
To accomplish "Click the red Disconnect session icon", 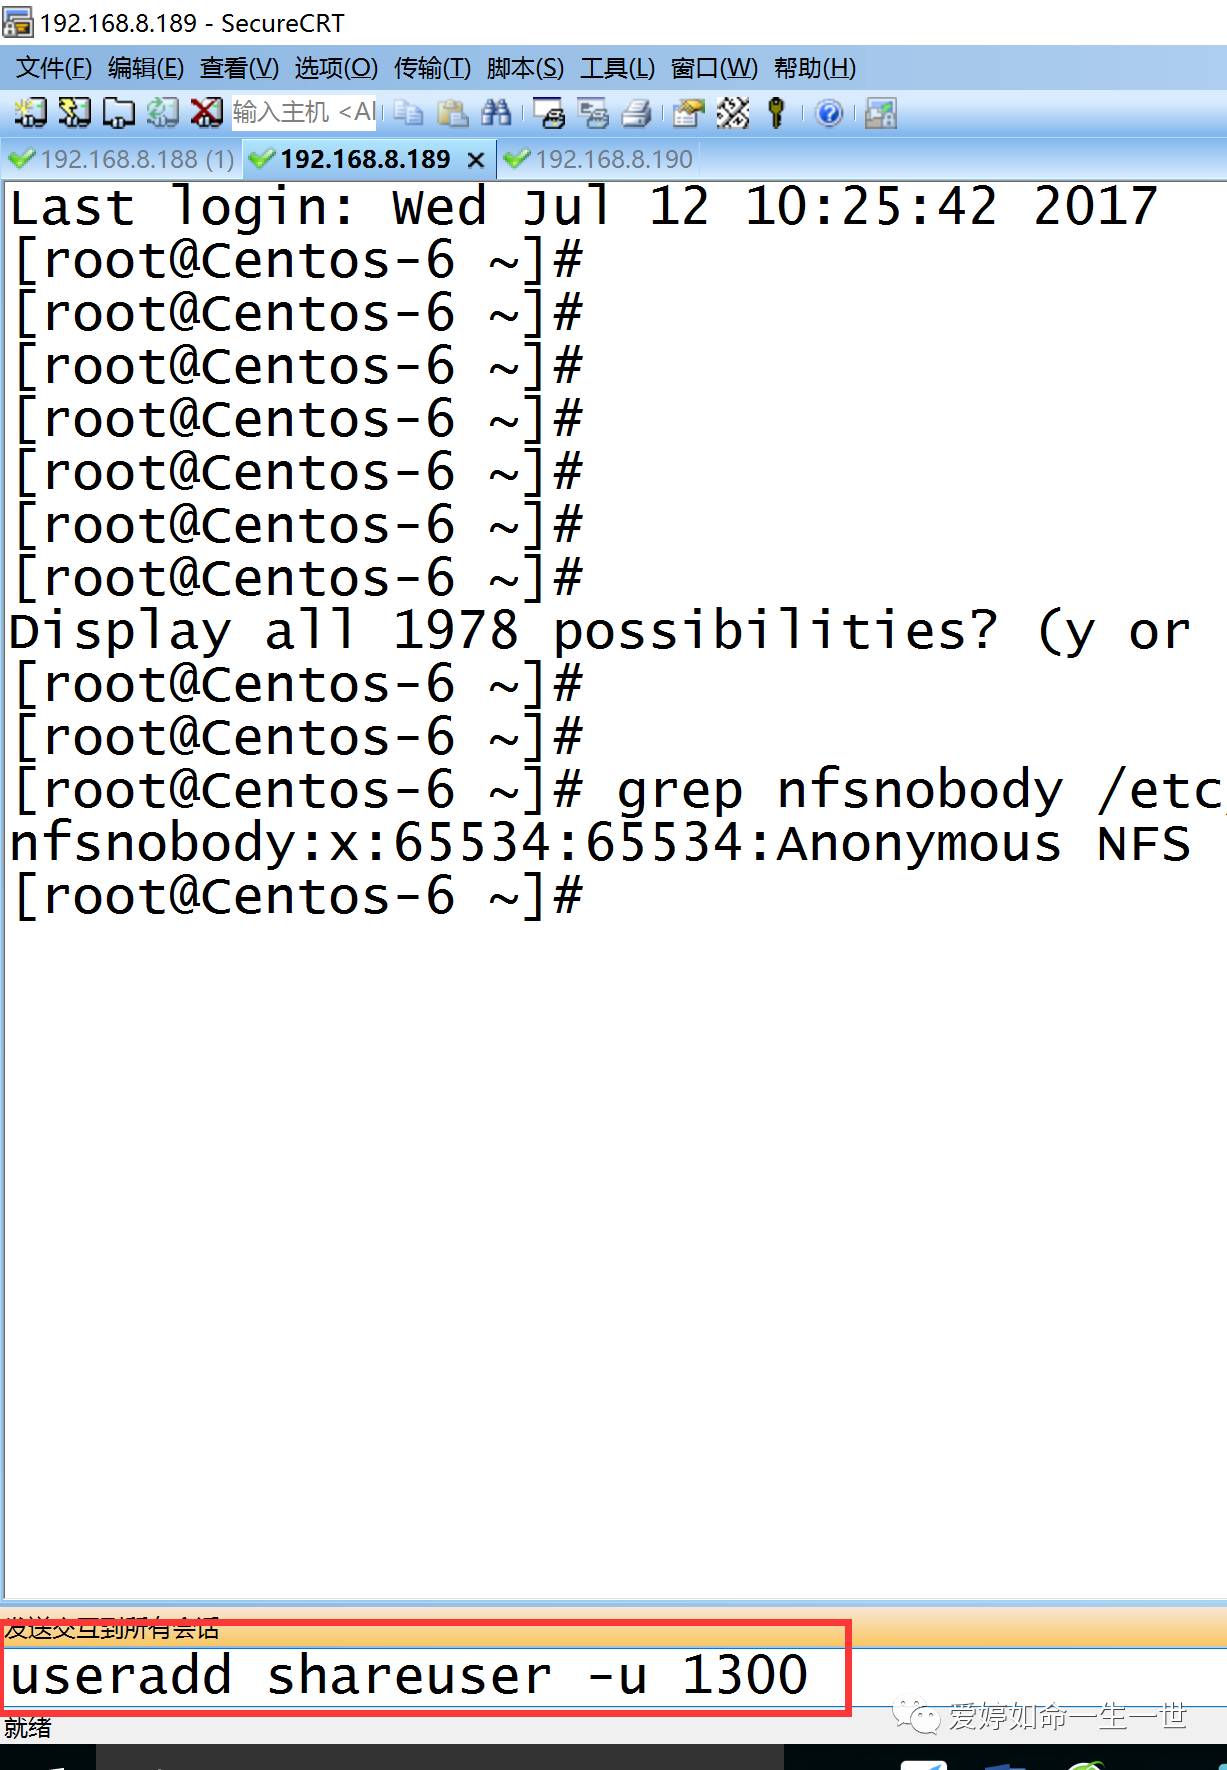I will pos(206,113).
